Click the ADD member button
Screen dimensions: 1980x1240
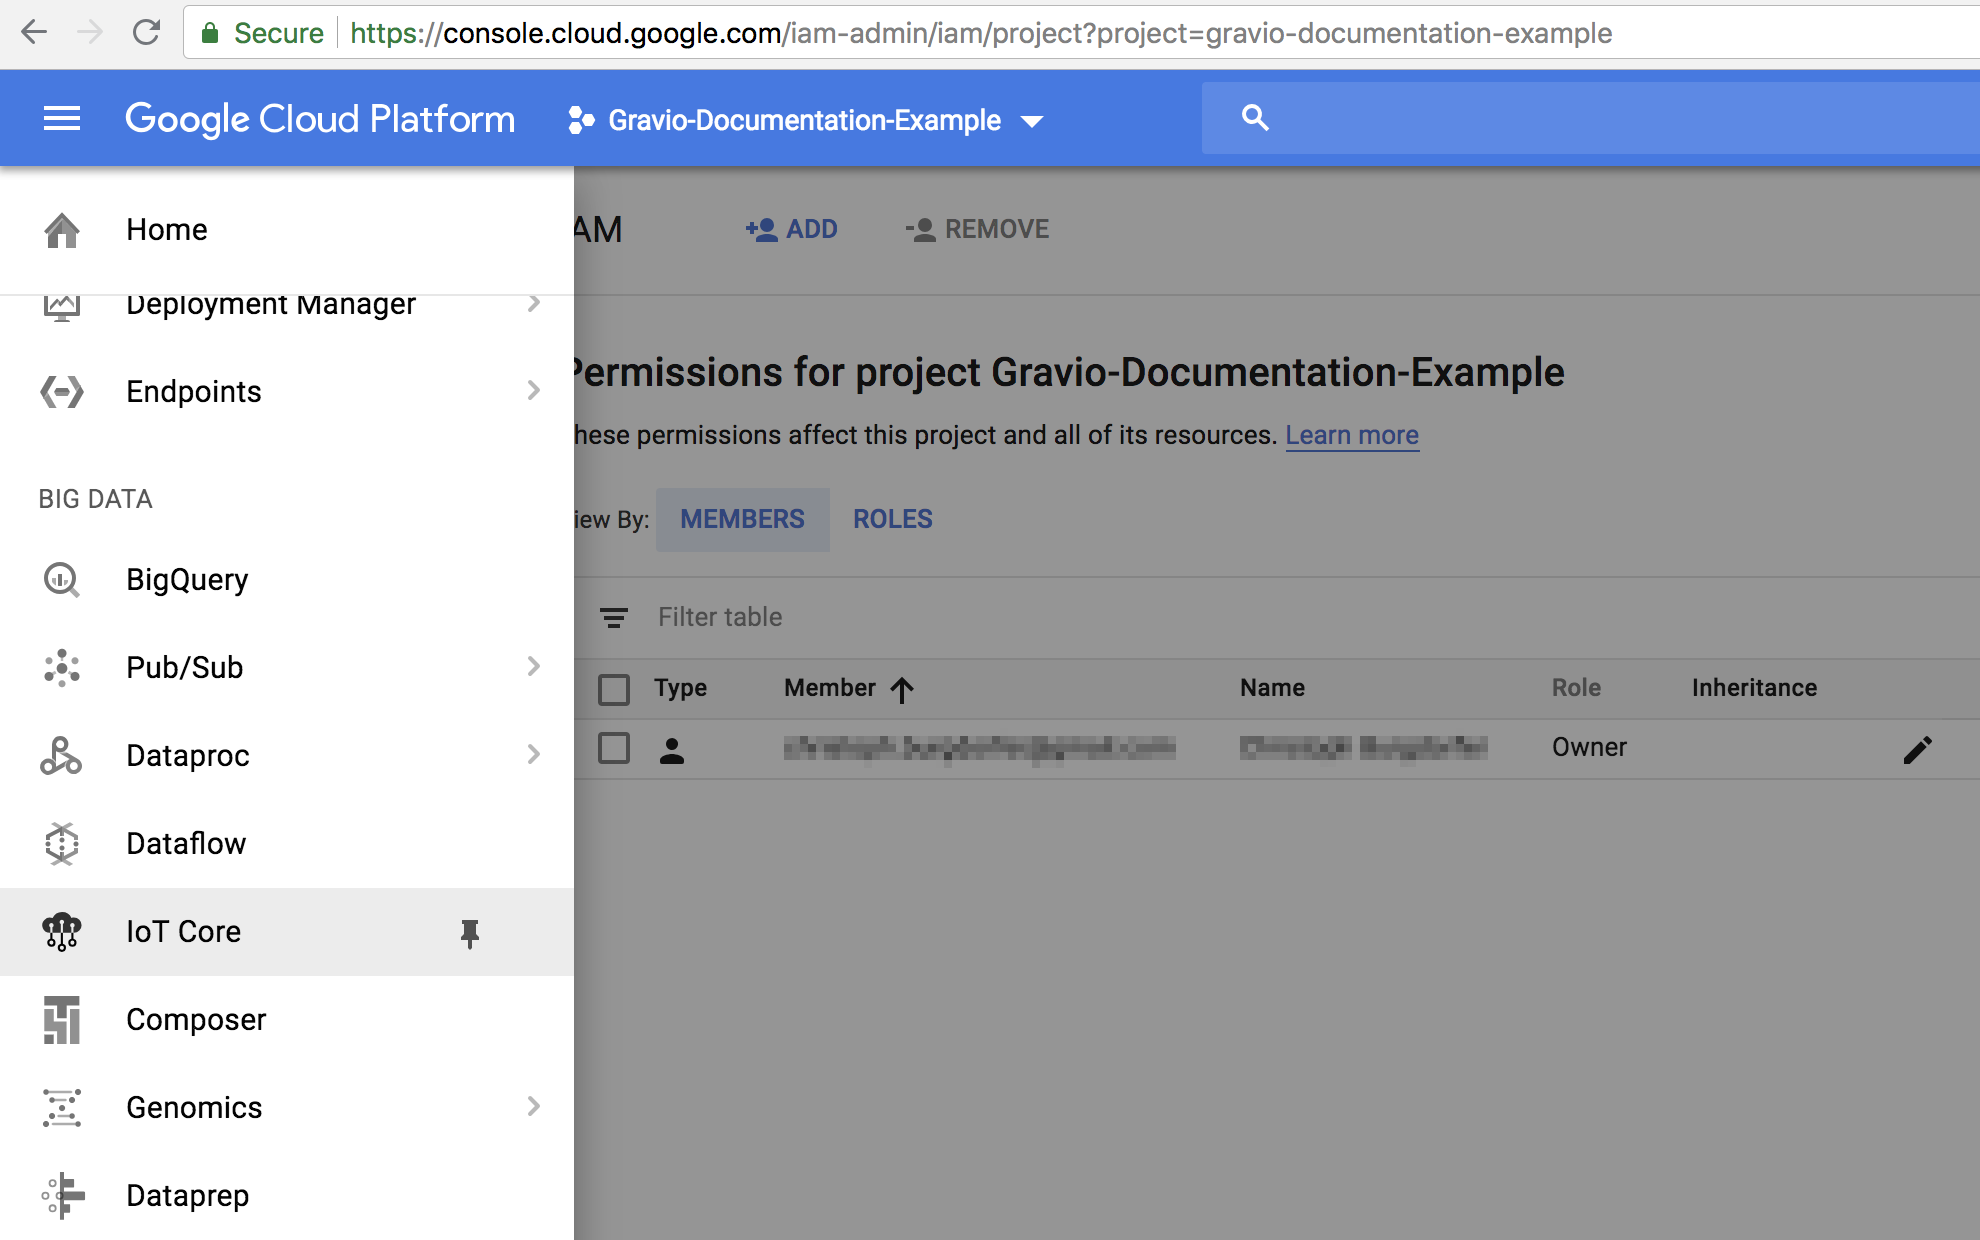(x=792, y=230)
